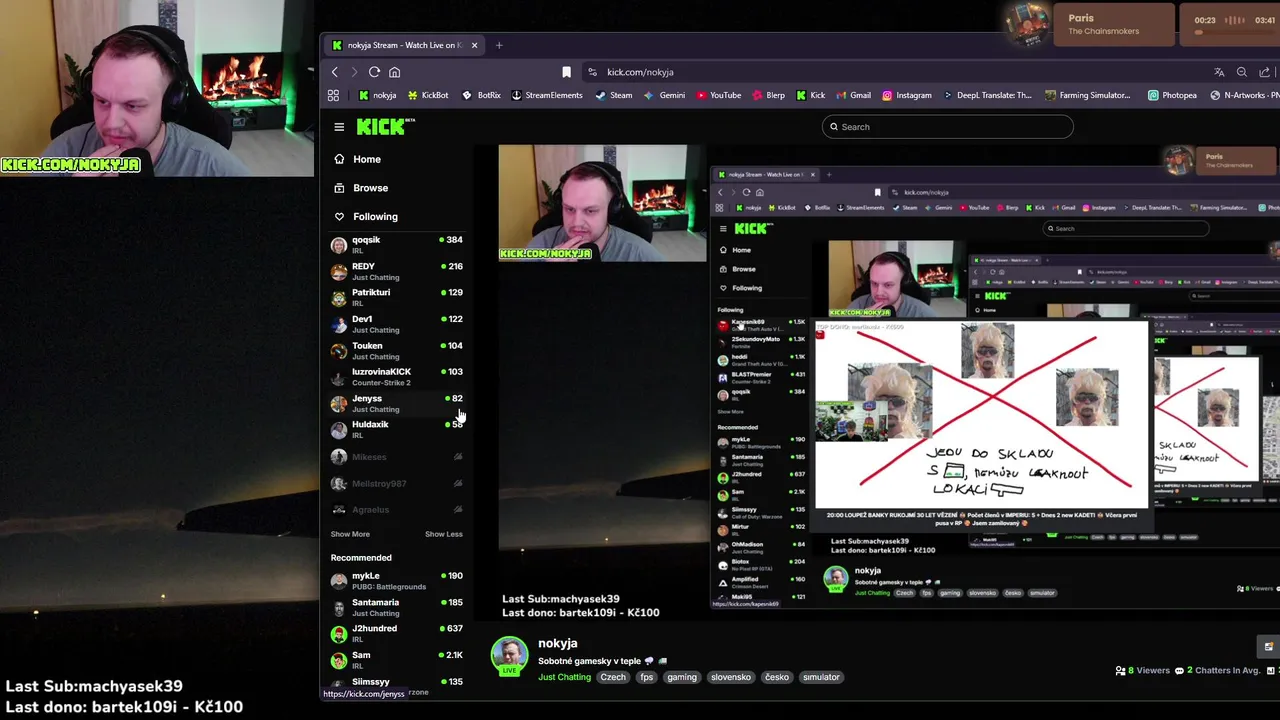The width and height of the screenshot is (1280, 720).
Task: Click nokyja's live avatar below the video
Action: [509, 656]
